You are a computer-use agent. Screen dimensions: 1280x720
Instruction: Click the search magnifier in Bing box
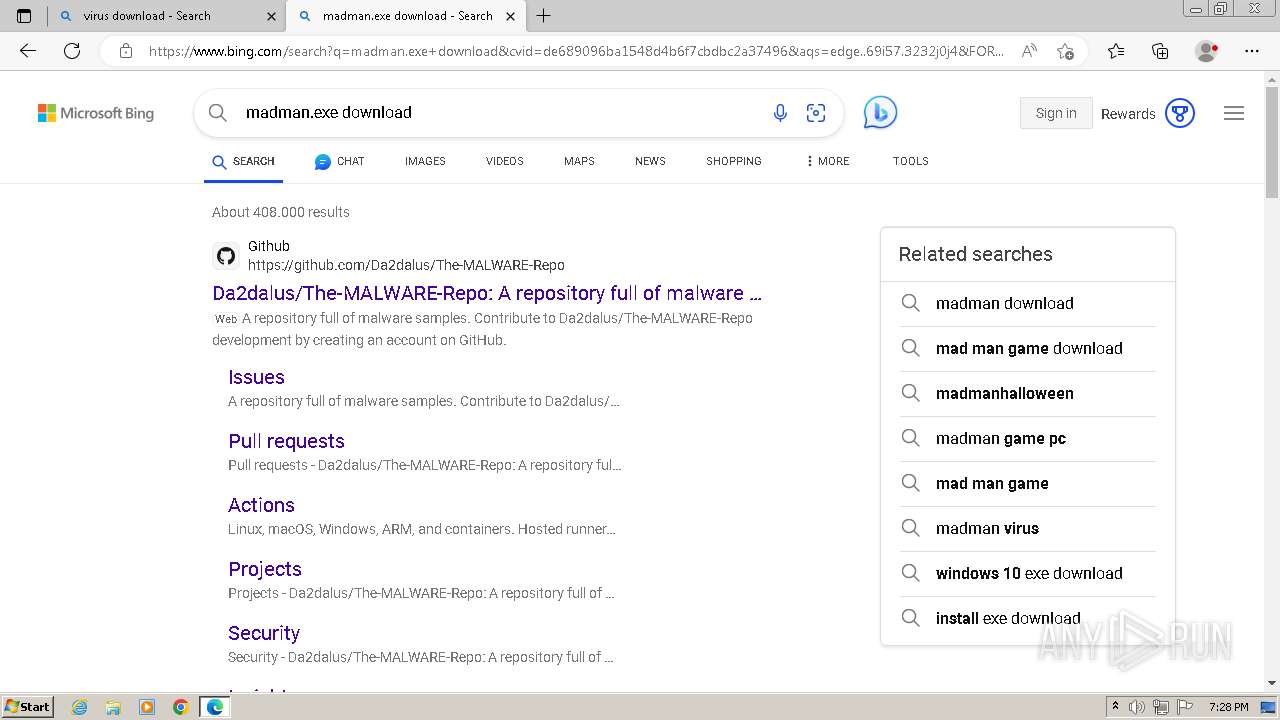[x=218, y=113]
